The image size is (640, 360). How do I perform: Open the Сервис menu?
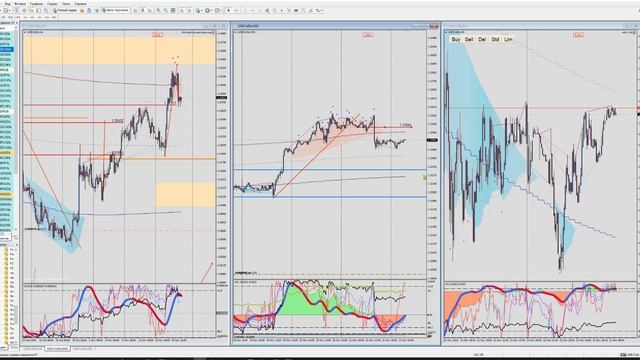52,4
